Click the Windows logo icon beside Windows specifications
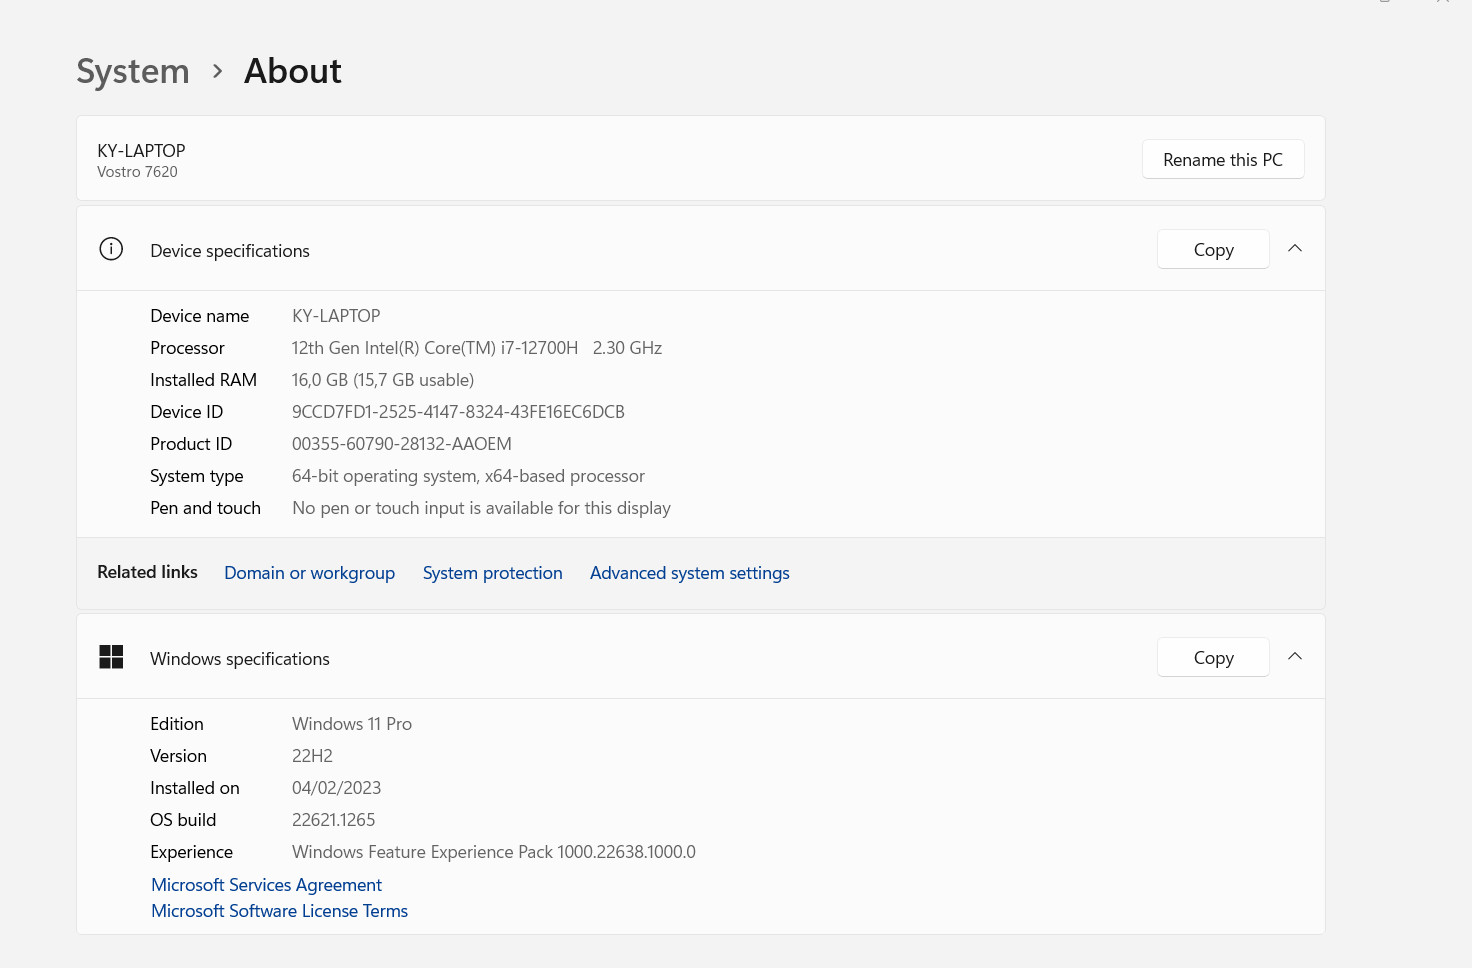 (x=111, y=657)
